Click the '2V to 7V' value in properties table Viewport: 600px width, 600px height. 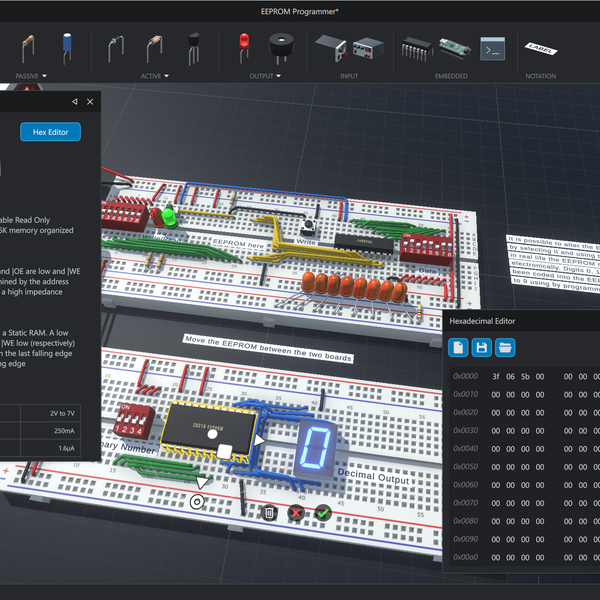(x=62, y=413)
